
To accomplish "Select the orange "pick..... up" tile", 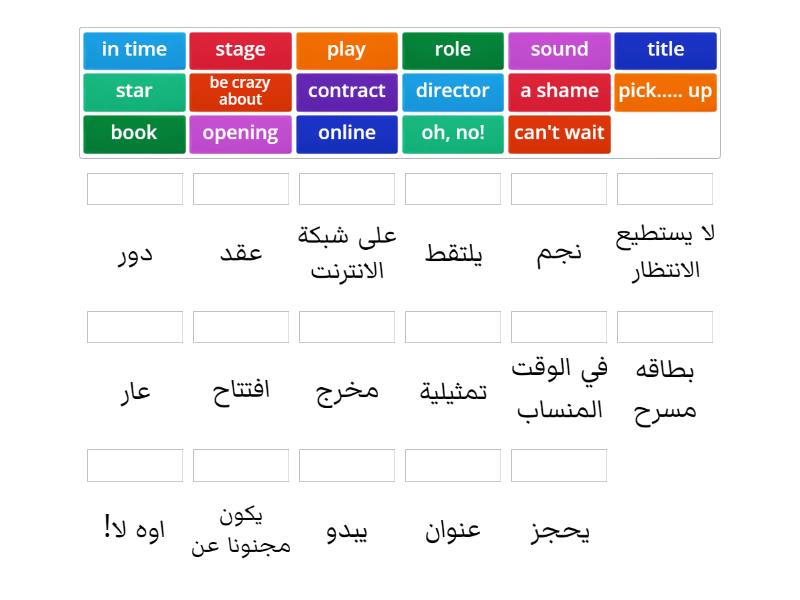I will point(665,92).
